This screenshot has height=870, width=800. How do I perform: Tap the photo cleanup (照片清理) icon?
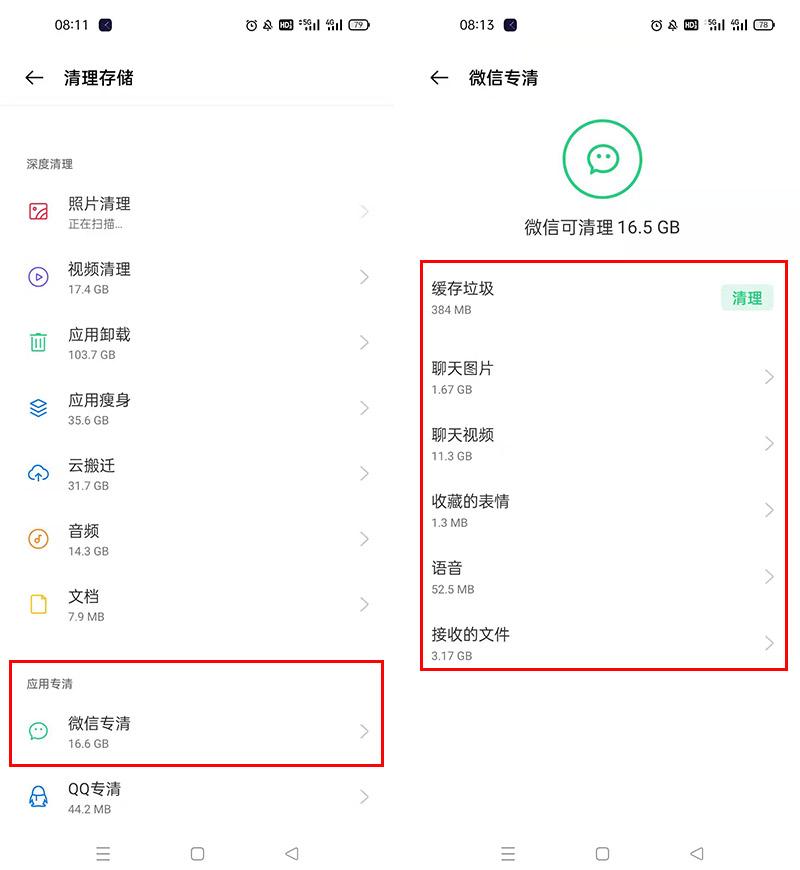(38, 211)
